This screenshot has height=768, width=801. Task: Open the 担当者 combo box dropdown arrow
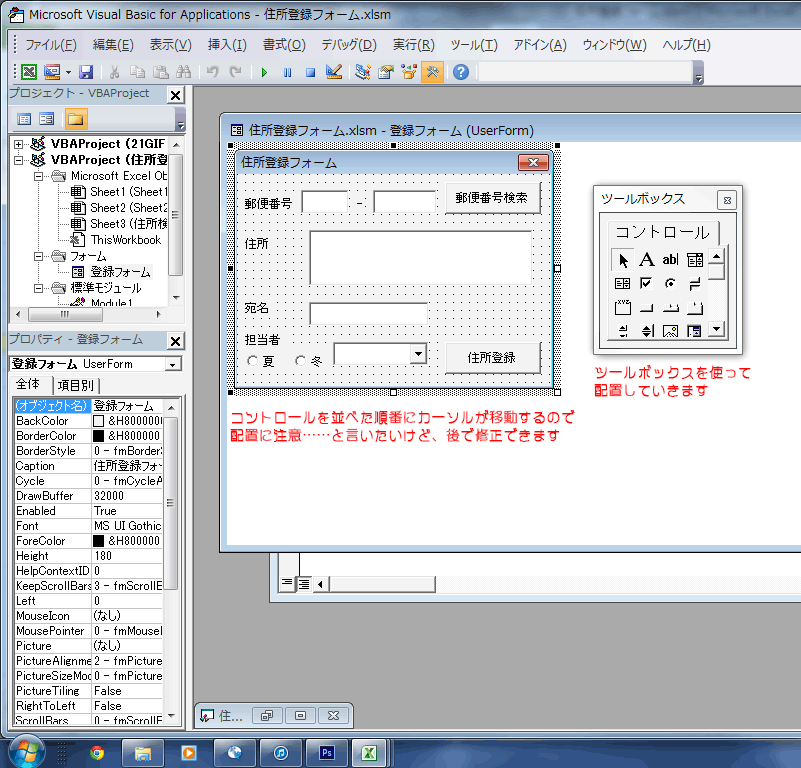click(x=418, y=354)
